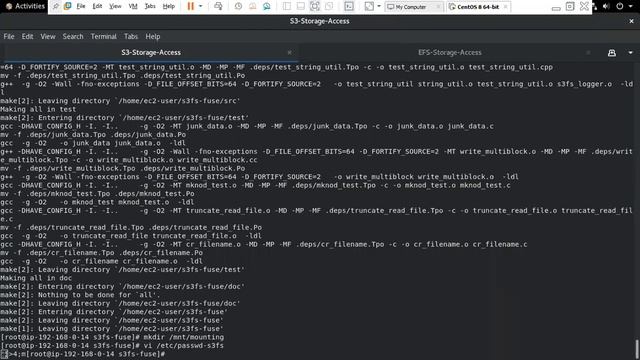Open the VMware Help menu
Image resolution: width=640 pixels, height=360 pixels.
169,7
